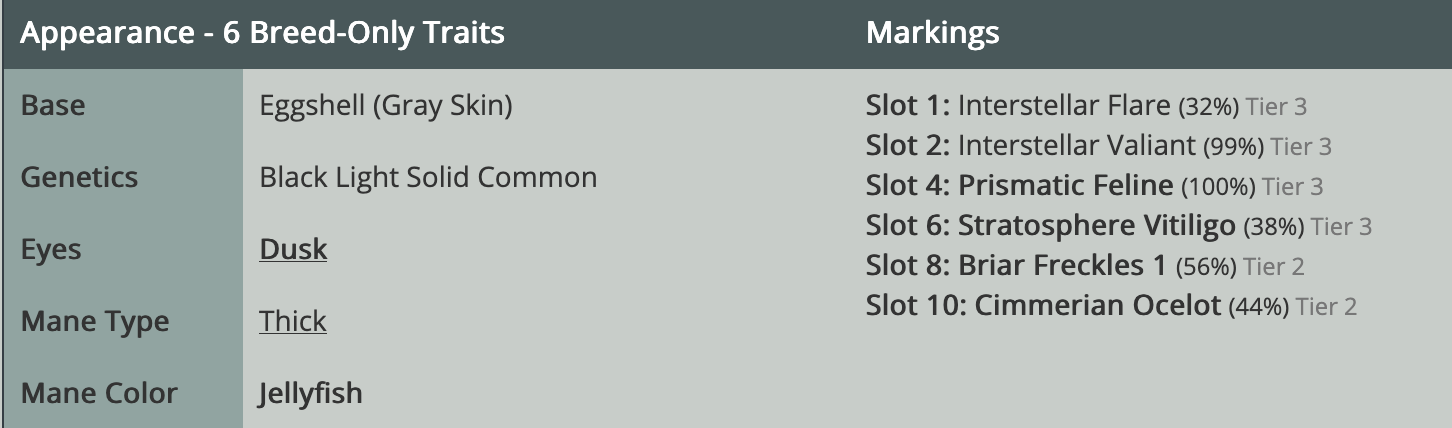Click the Tier 3 label beside Prismatic Feline
The height and width of the screenshot is (428, 1452).
pos(1292,187)
